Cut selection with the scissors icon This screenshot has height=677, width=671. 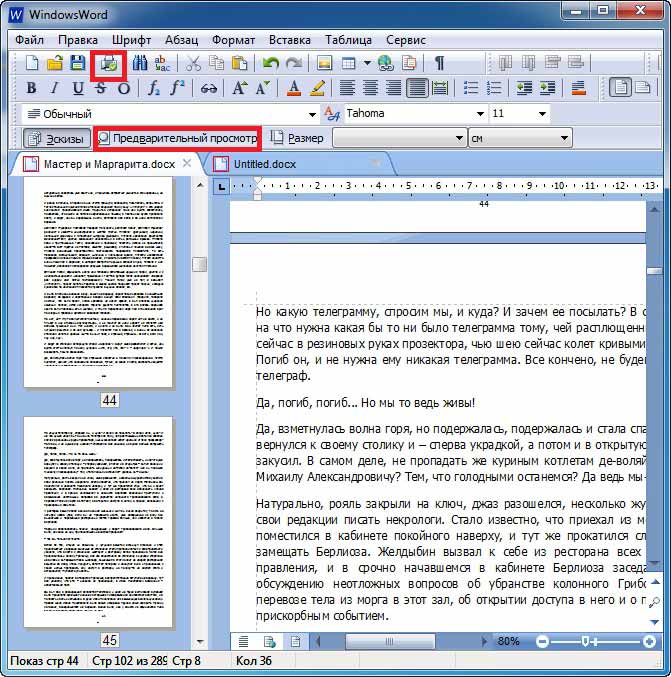[x=193, y=63]
